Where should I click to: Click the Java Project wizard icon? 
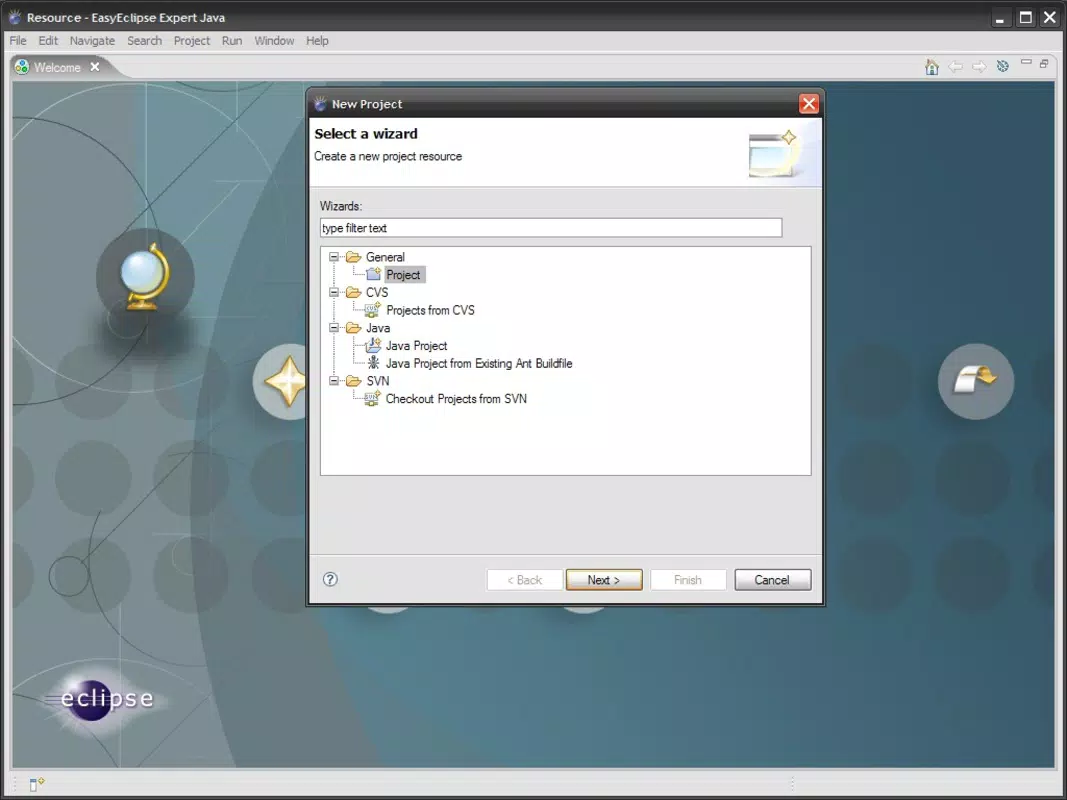pyautogui.click(x=373, y=345)
